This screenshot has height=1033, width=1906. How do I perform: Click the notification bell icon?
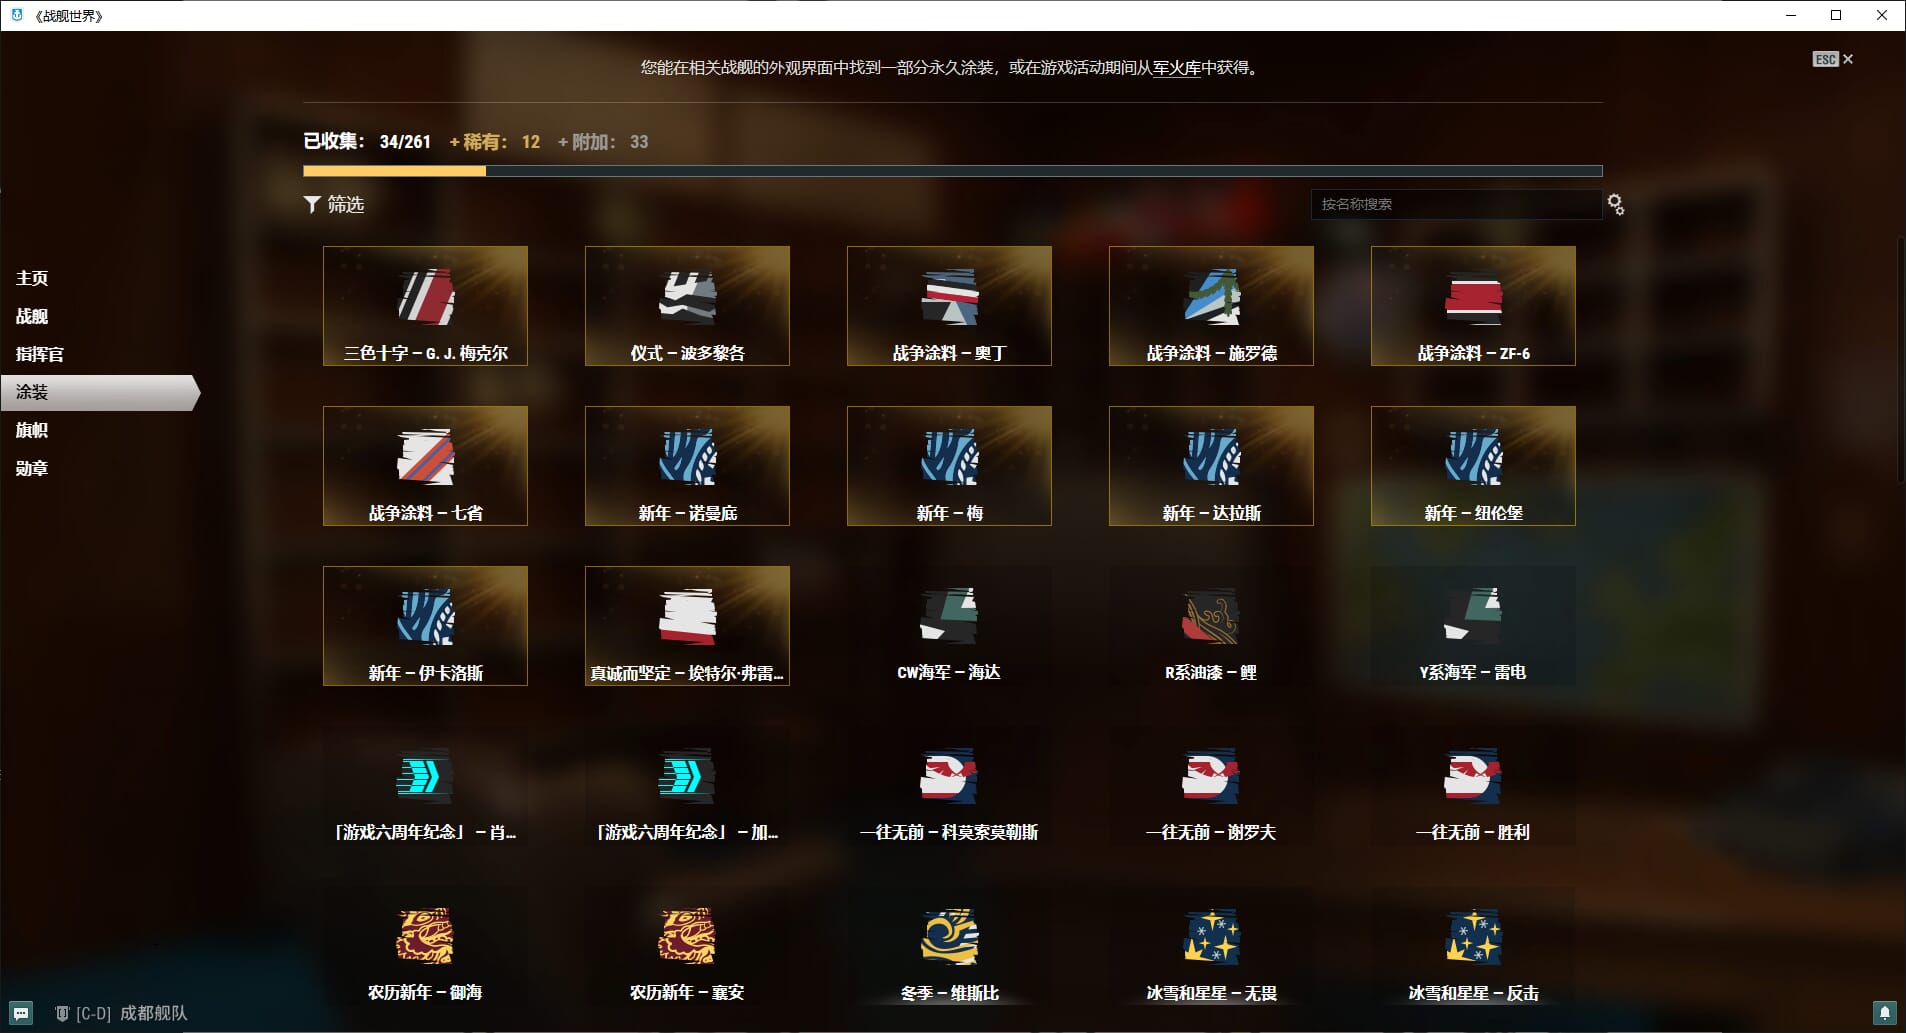(x=1884, y=1013)
